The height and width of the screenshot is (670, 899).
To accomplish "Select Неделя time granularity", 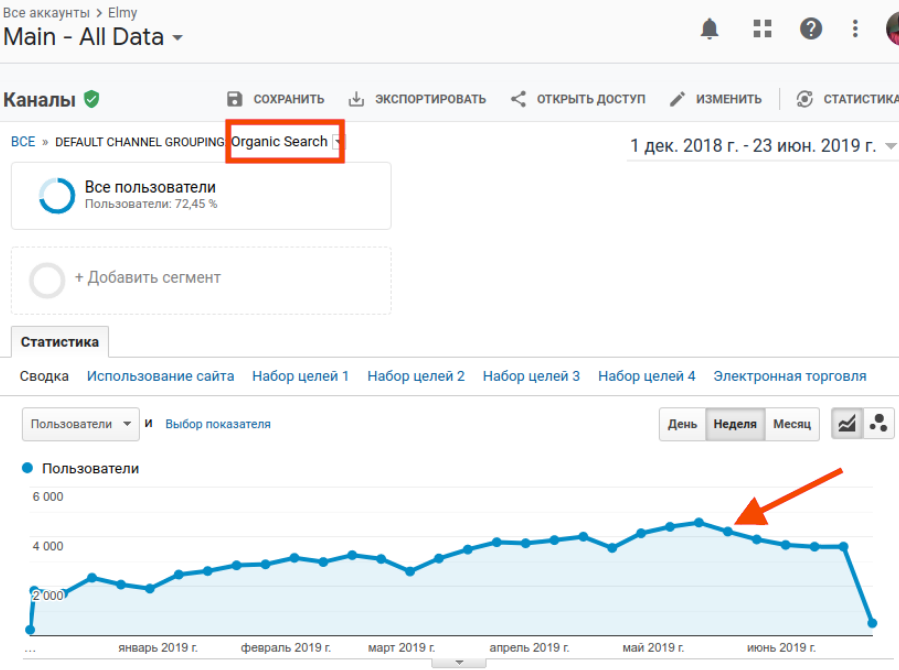I will (x=735, y=424).
